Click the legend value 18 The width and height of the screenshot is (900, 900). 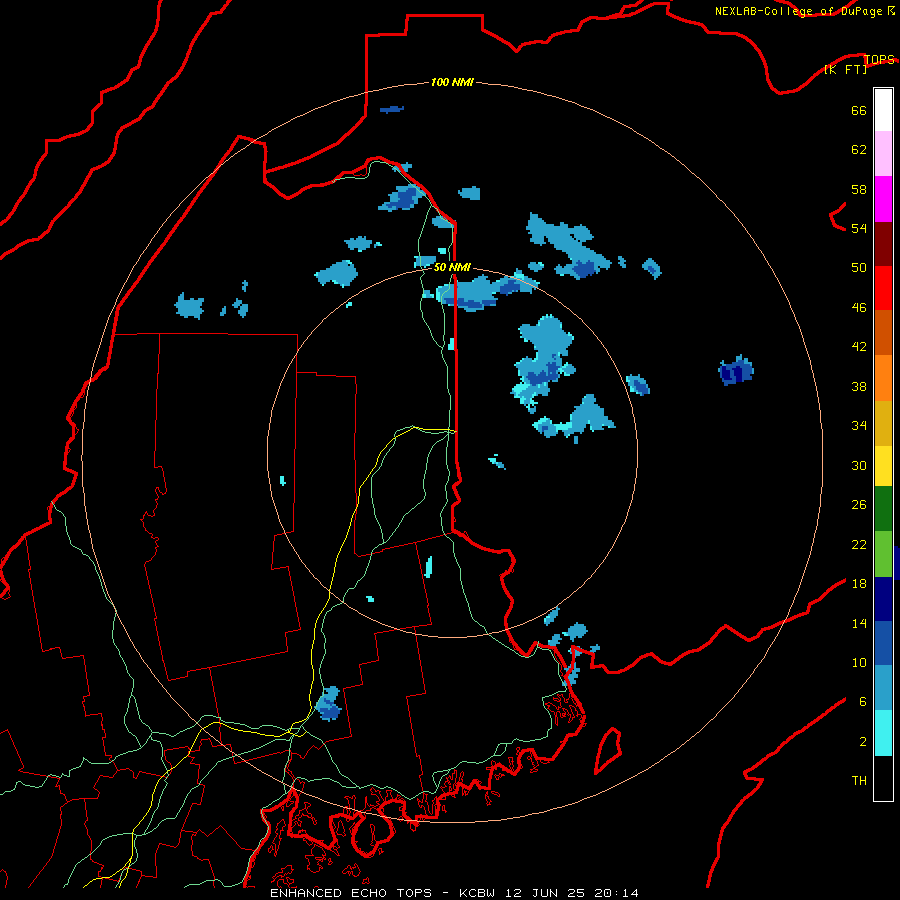pos(859,584)
